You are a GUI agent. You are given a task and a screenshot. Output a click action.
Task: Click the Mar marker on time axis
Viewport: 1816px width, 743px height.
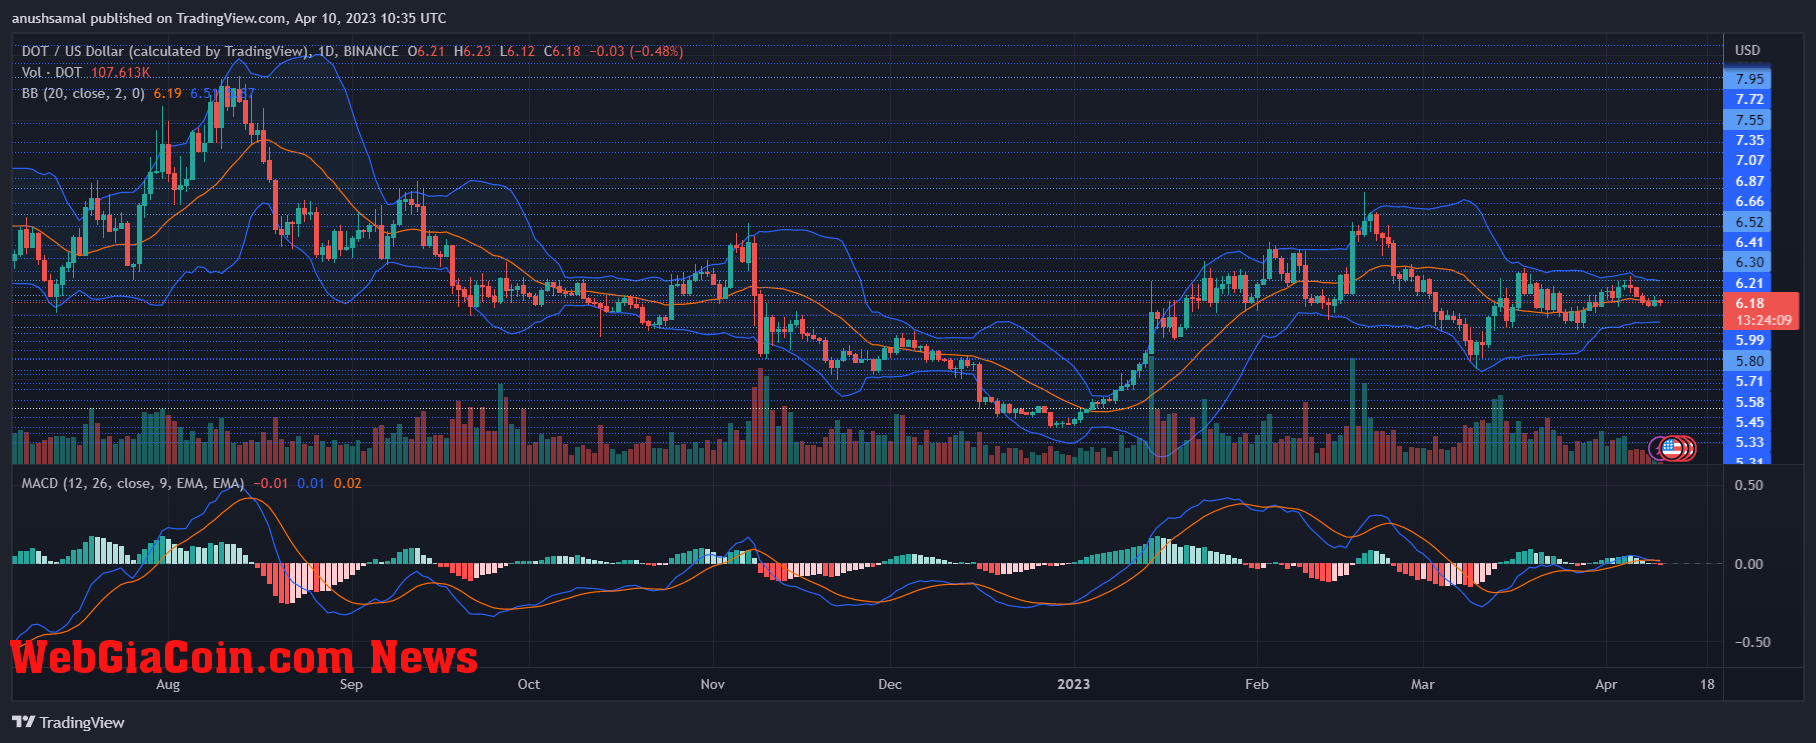click(x=1422, y=684)
